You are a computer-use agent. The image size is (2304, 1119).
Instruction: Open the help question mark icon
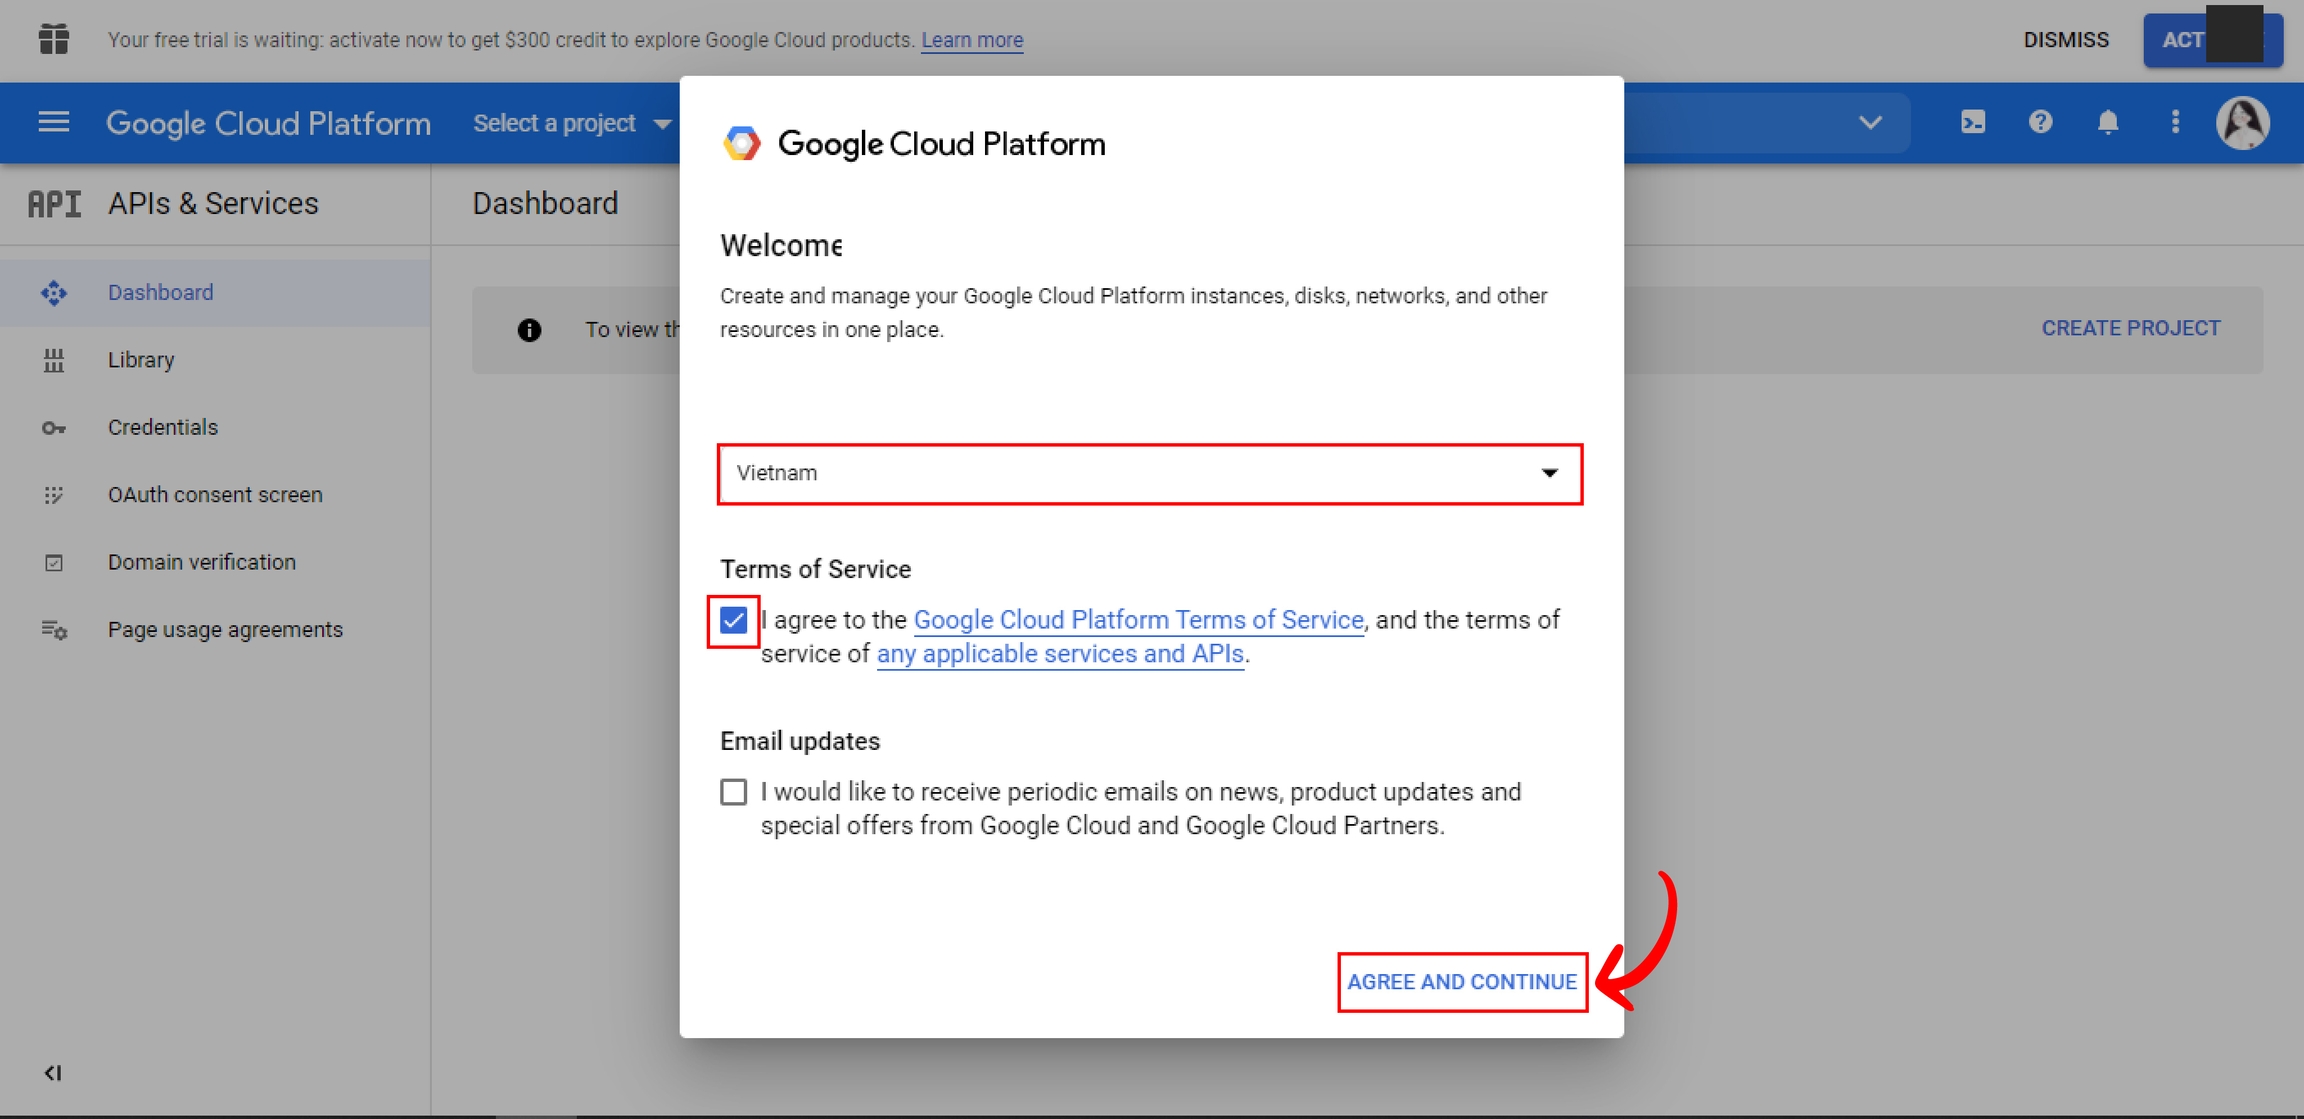pos(2040,122)
